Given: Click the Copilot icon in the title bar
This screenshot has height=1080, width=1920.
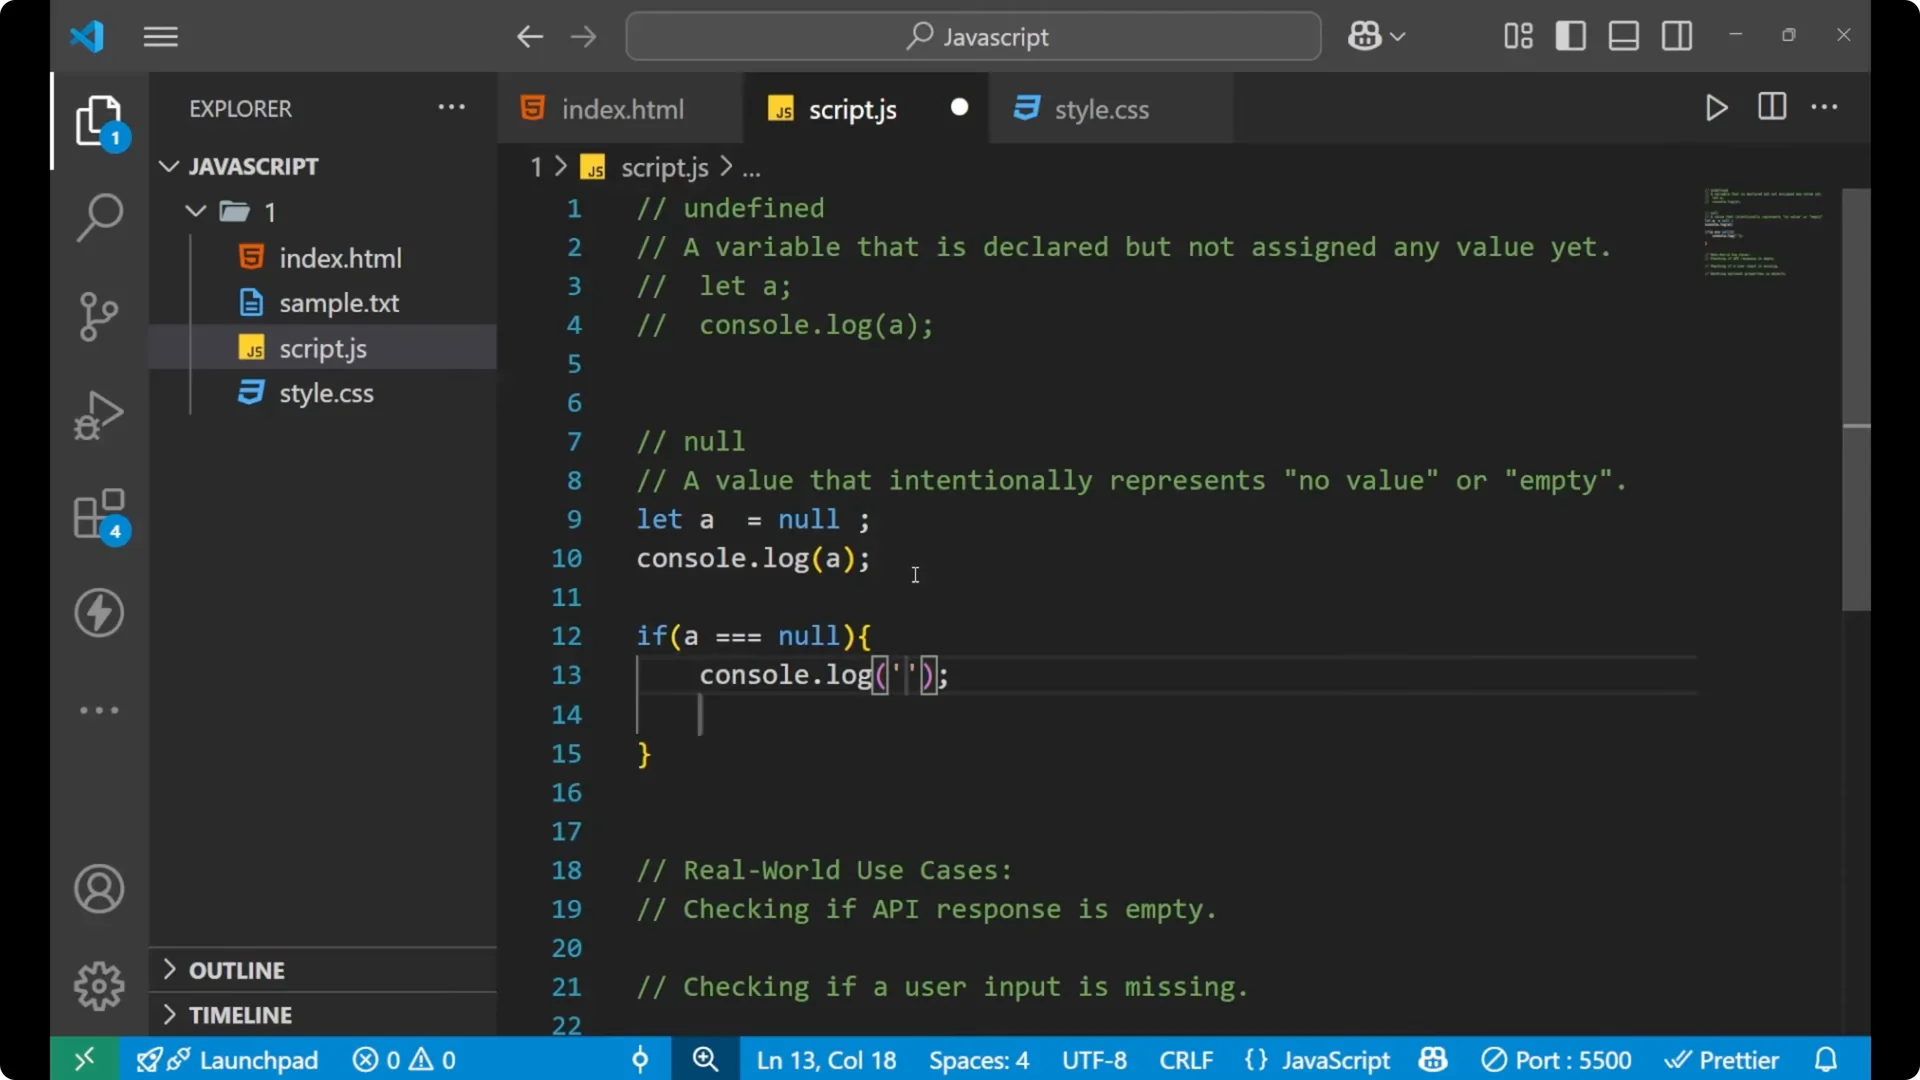Looking at the screenshot, I should [1368, 35].
